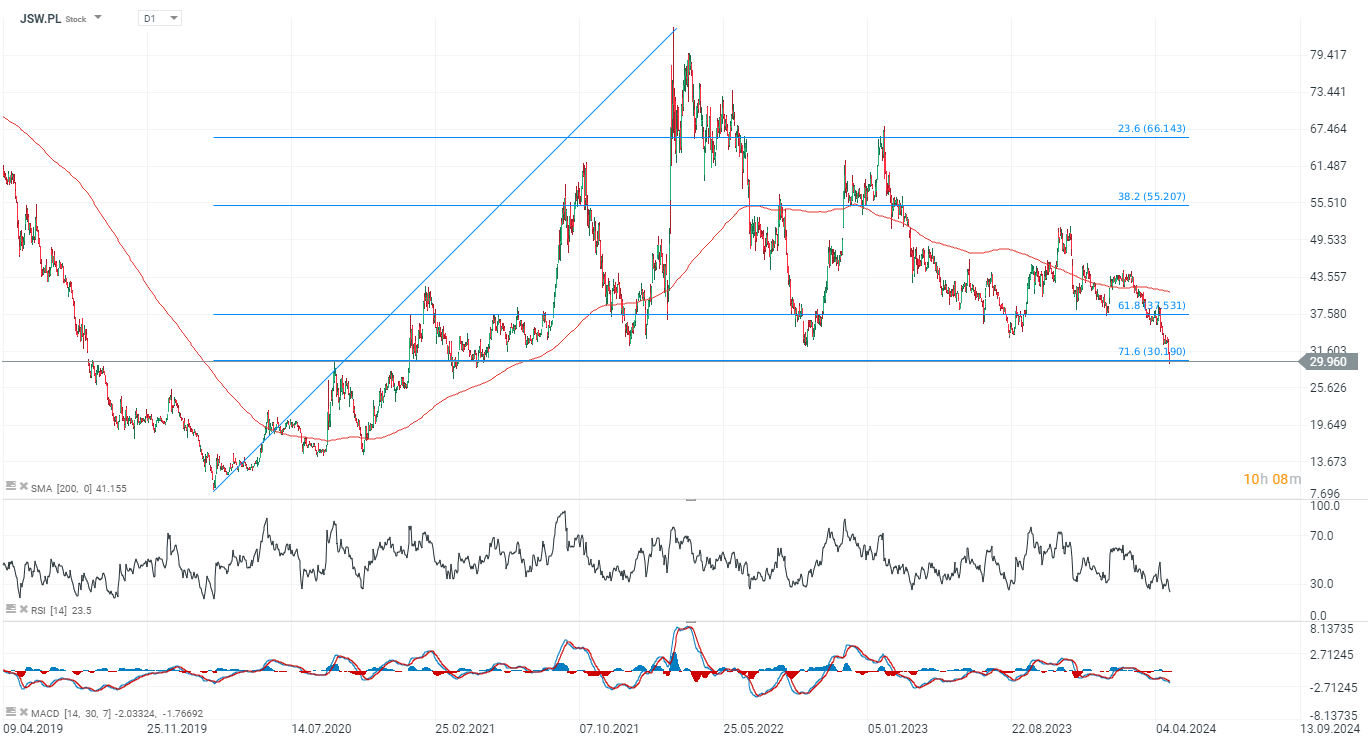
Task: Remove the SMA indicator with its X
Action: [x=23, y=486]
